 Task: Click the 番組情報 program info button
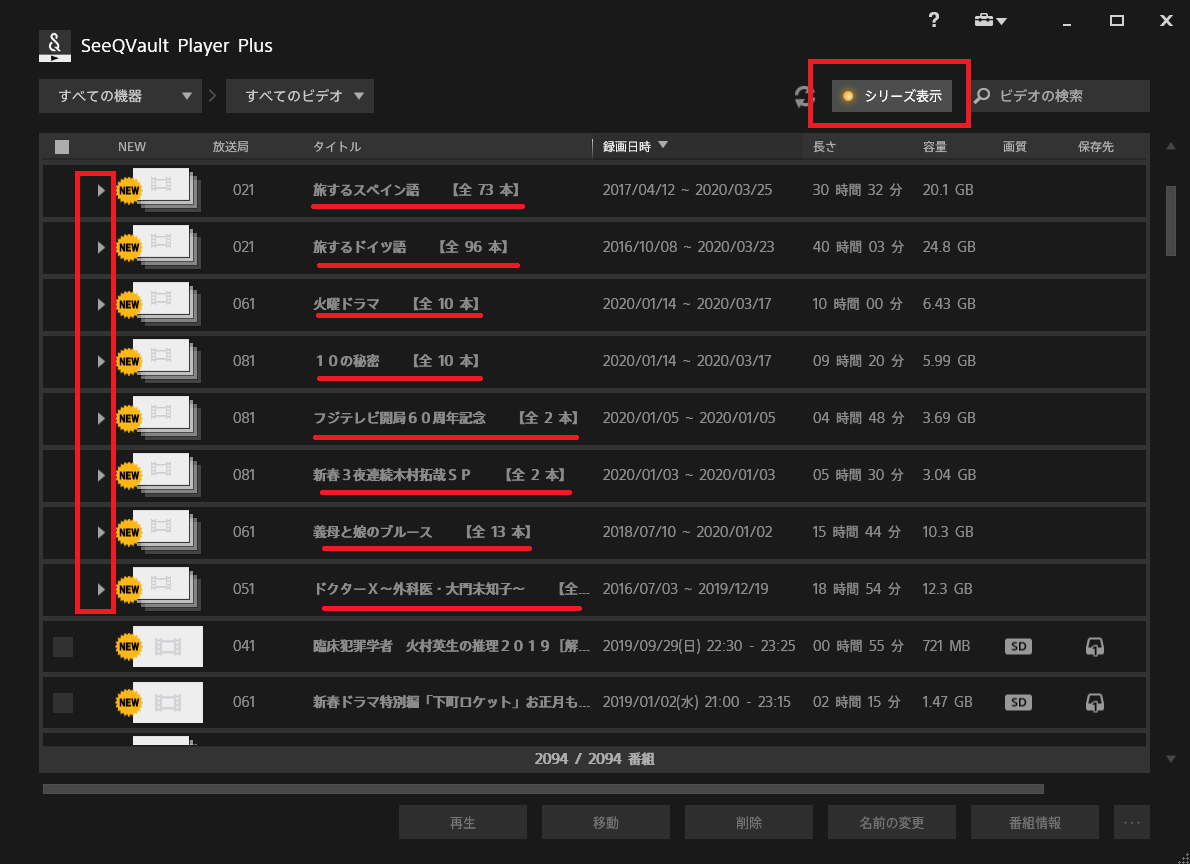point(1034,823)
